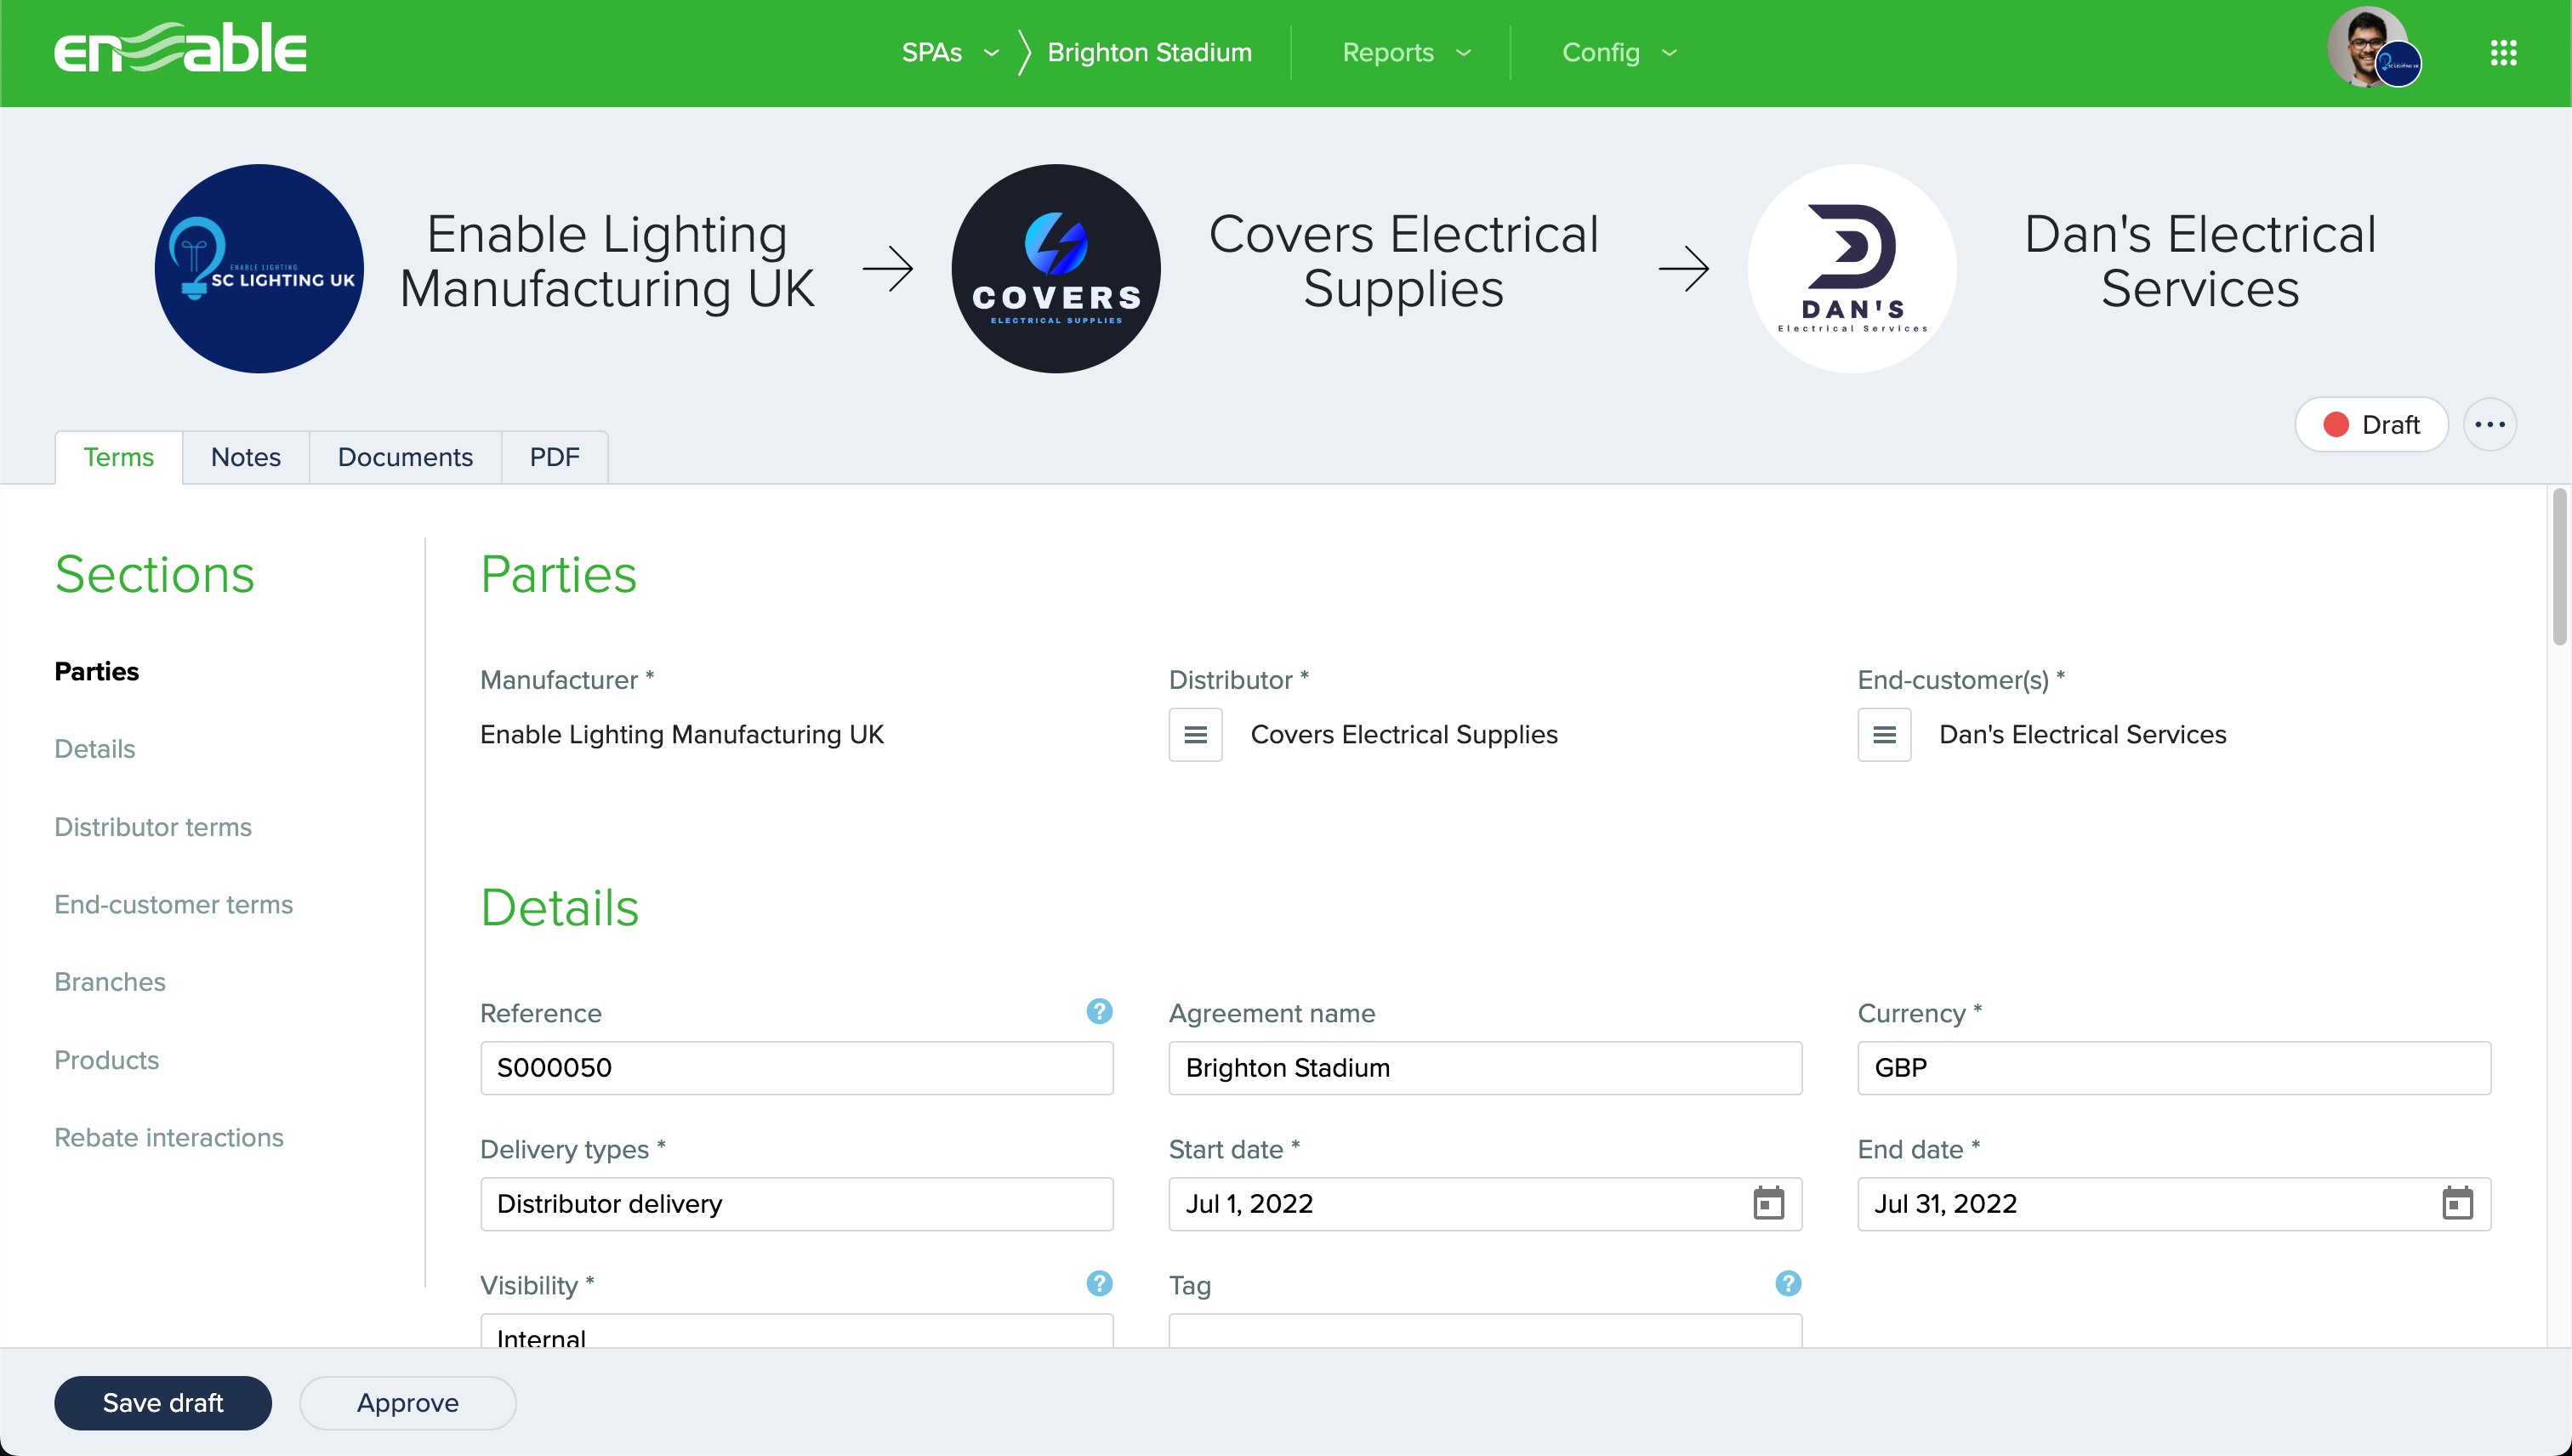Open the three-dots more options button
Image resolution: width=2572 pixels, height=1456 pixels.
(x=2489, y=425)
